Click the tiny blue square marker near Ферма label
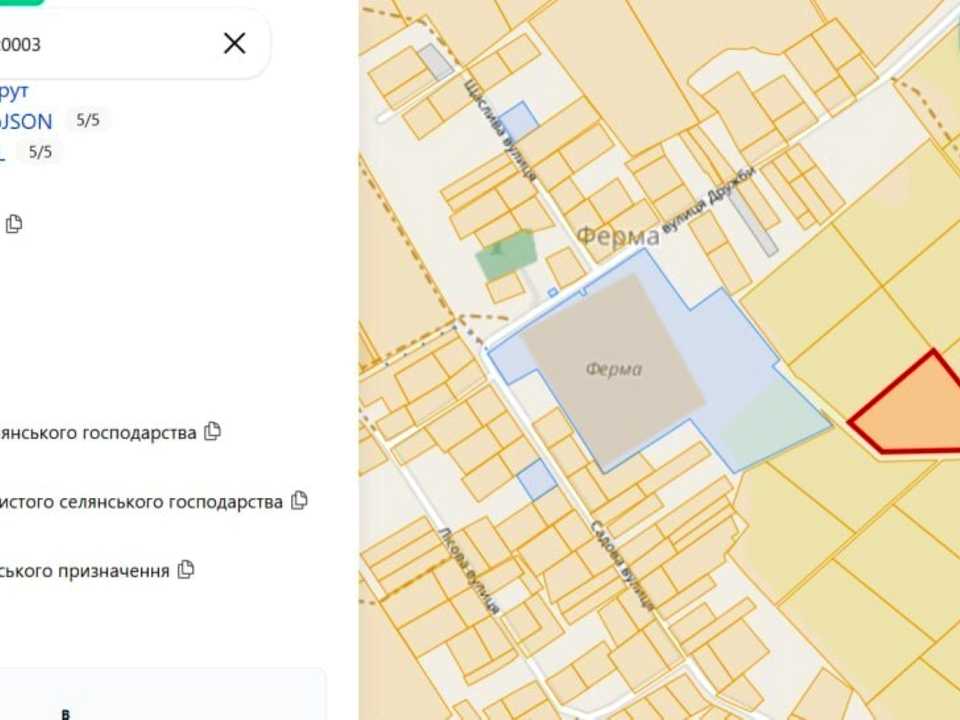960x720 pixels. pos(553,293)
